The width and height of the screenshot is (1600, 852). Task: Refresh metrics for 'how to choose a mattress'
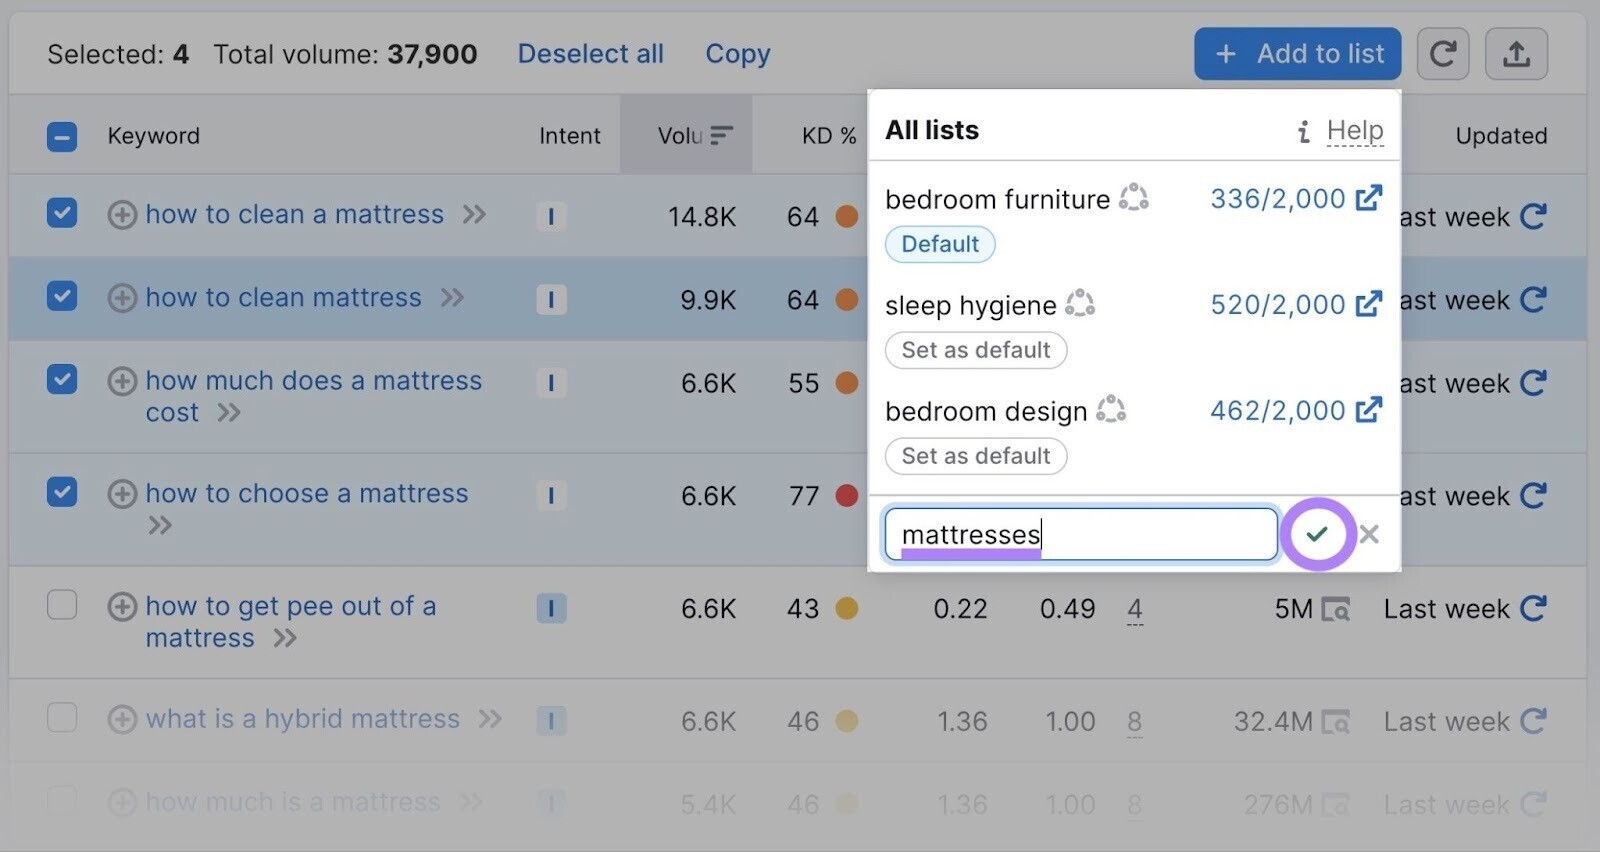pyautogui.click(x=1533, y=495)
